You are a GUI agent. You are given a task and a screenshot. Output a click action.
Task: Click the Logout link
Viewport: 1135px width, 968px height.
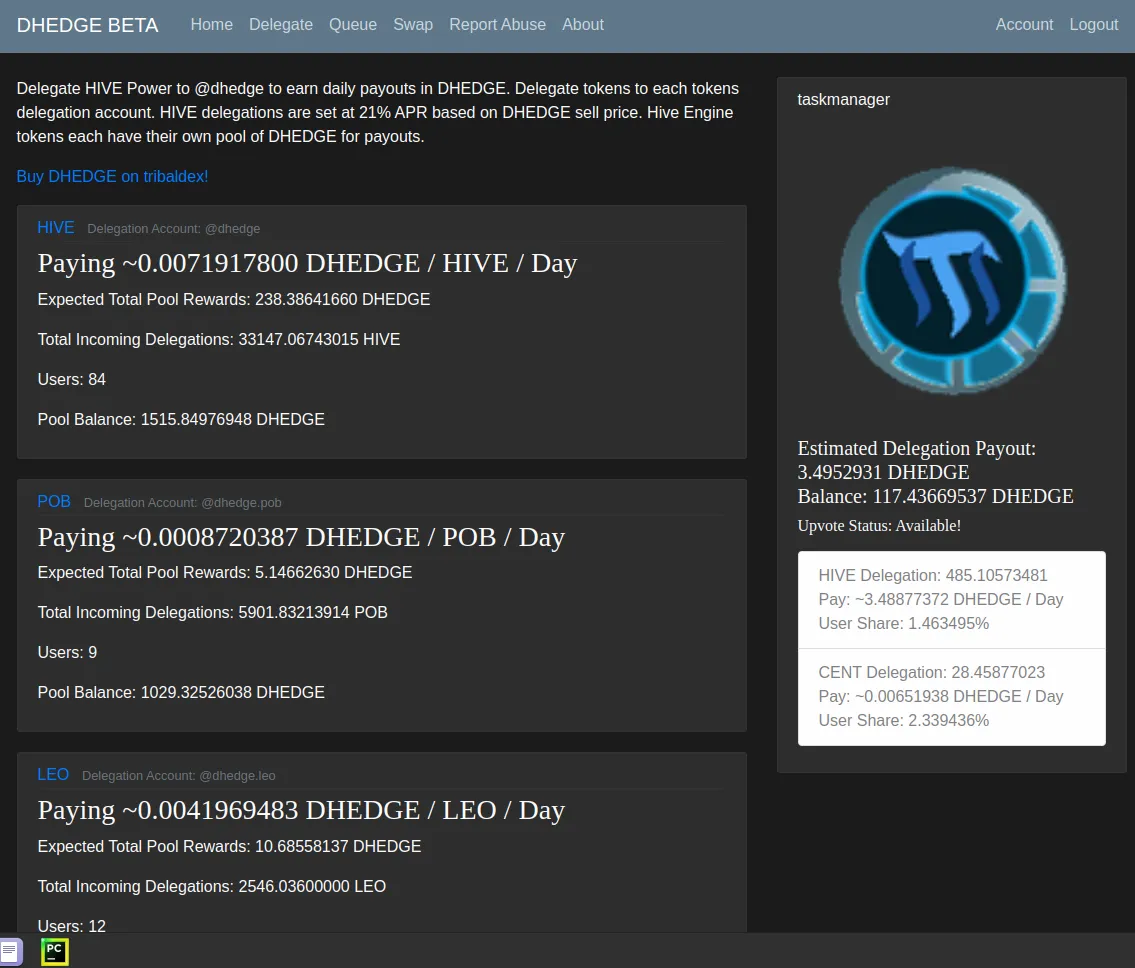coord(1094,25)
